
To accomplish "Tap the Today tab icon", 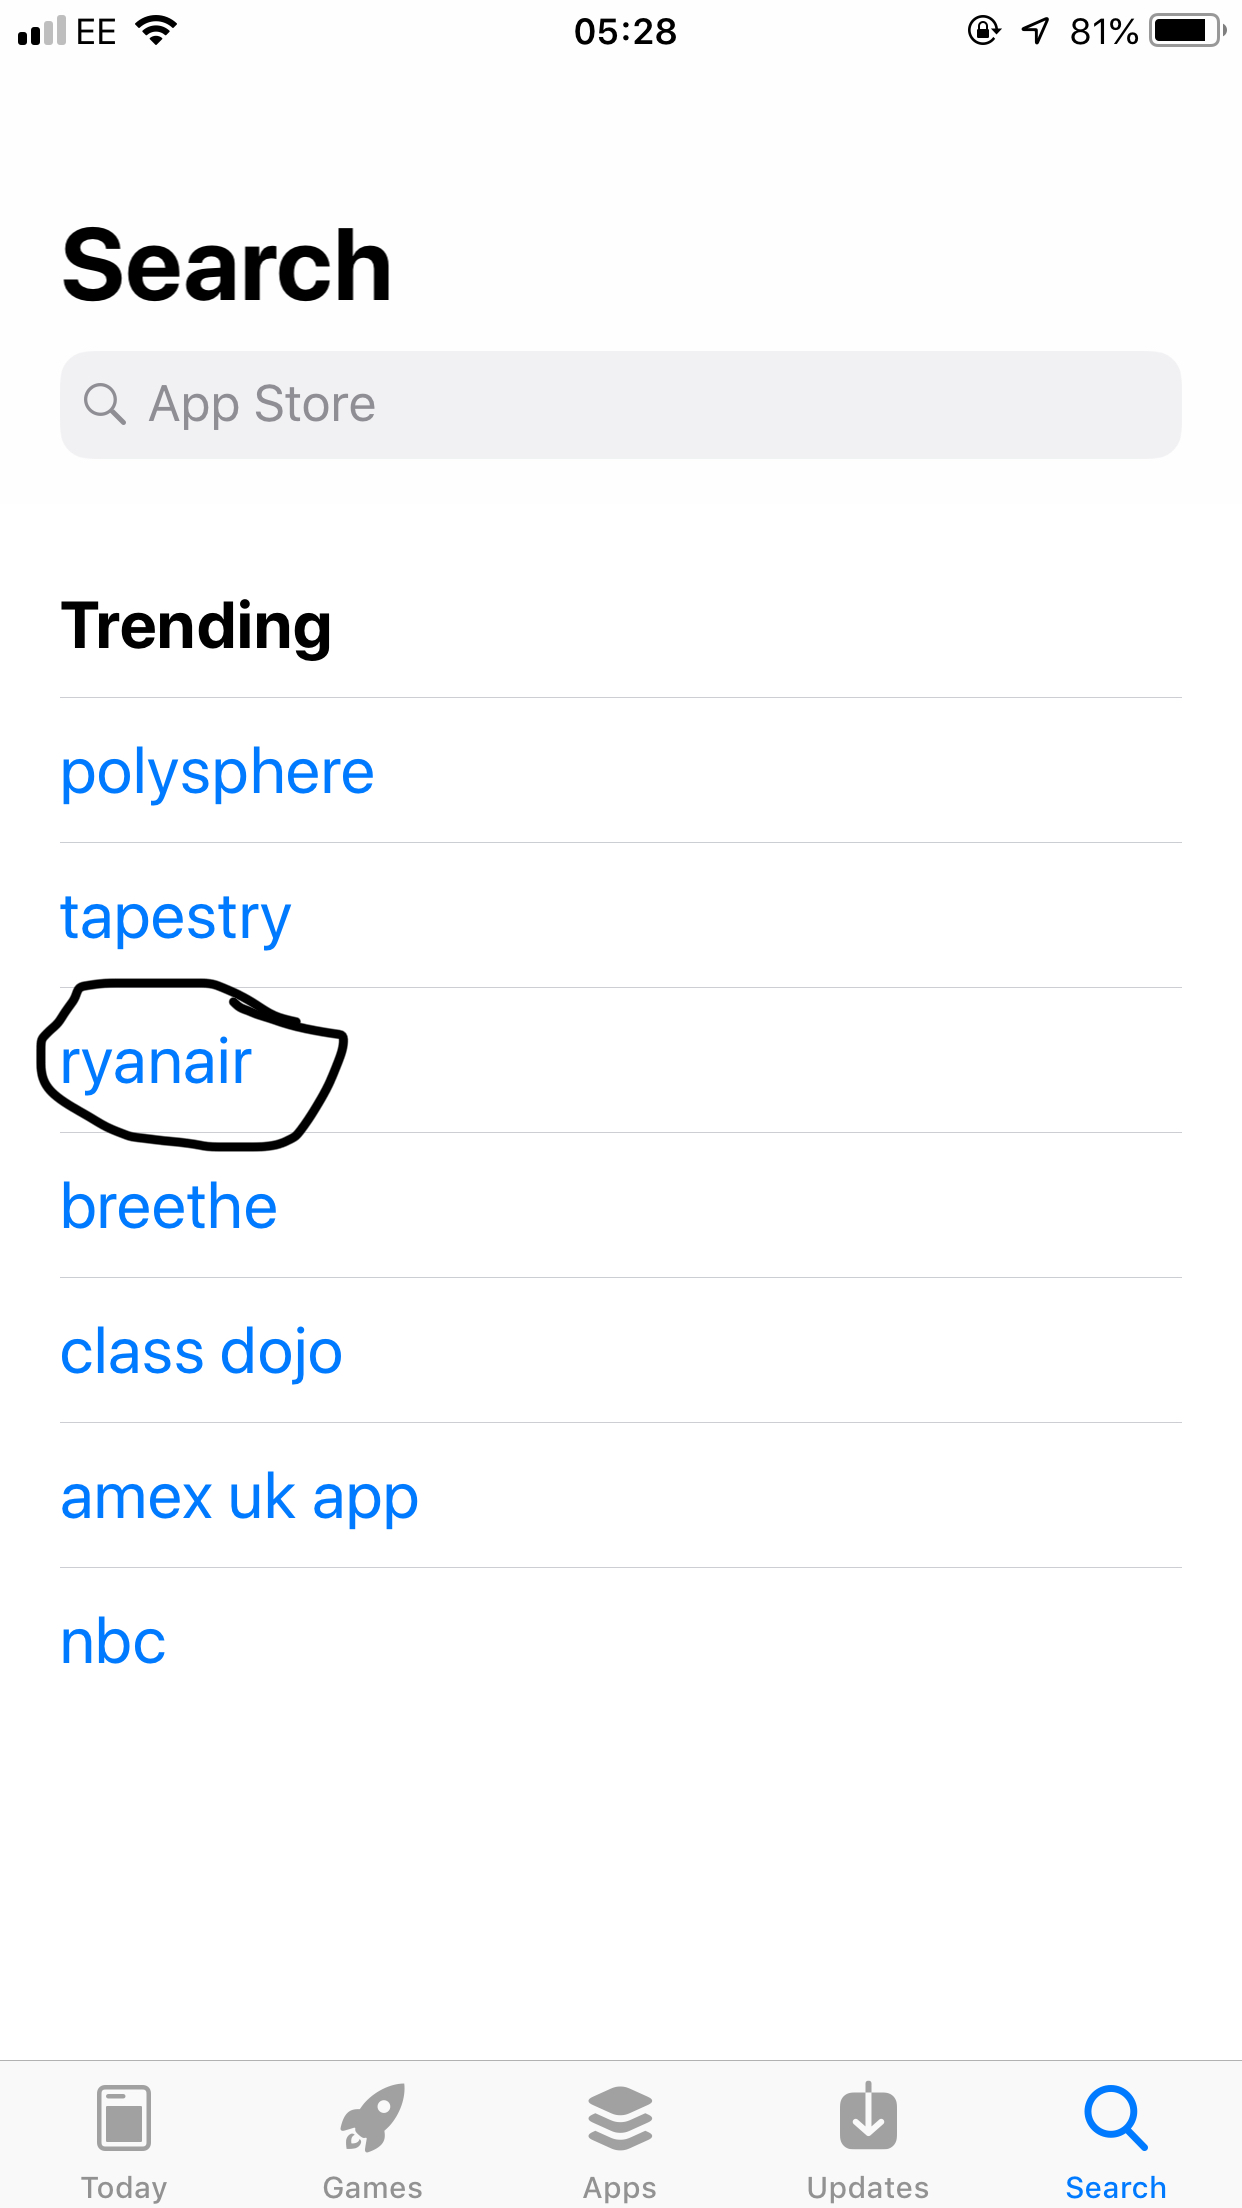I will point(124,2118).
